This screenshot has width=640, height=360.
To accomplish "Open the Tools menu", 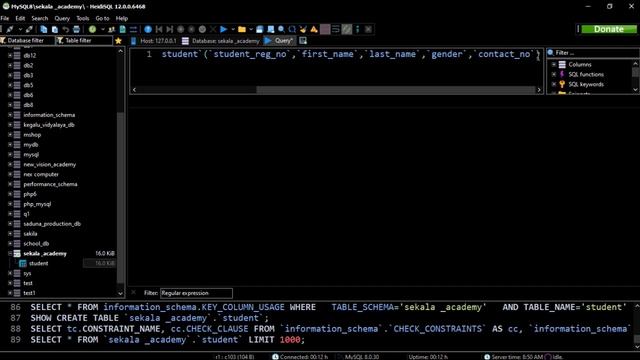I will point(82,18).
